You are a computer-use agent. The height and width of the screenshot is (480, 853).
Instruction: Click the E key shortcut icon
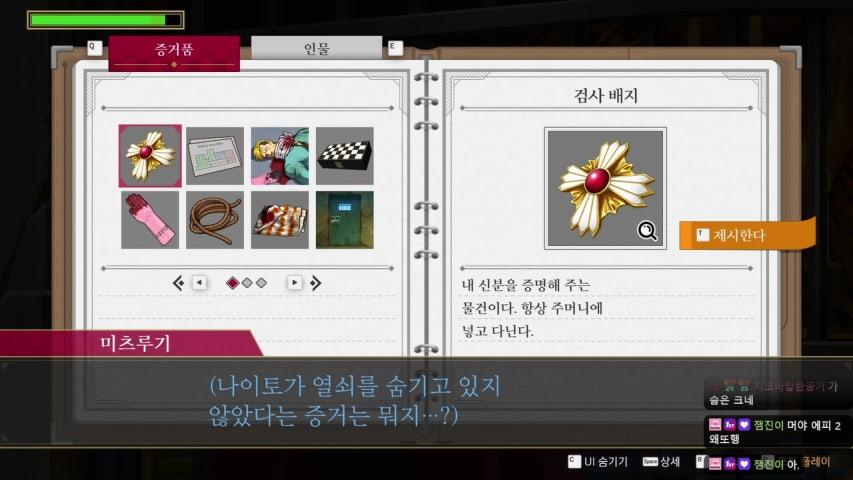(395, 48)
